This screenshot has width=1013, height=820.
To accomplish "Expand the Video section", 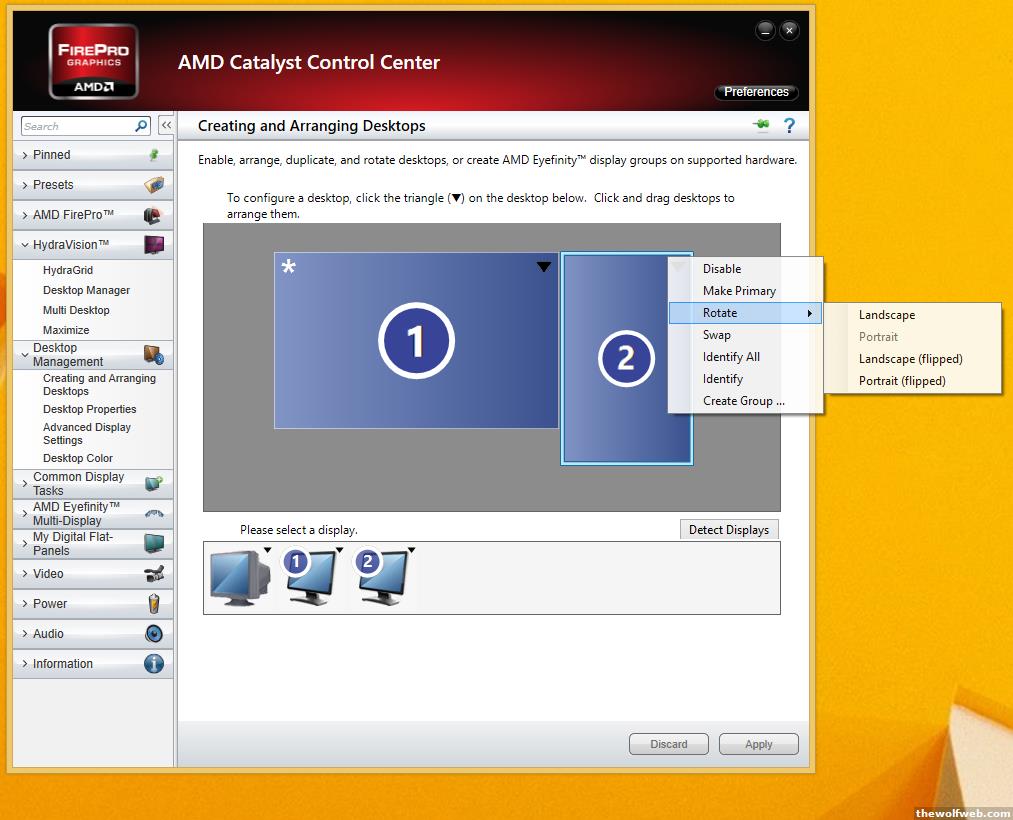I will (x=48, y=574).
